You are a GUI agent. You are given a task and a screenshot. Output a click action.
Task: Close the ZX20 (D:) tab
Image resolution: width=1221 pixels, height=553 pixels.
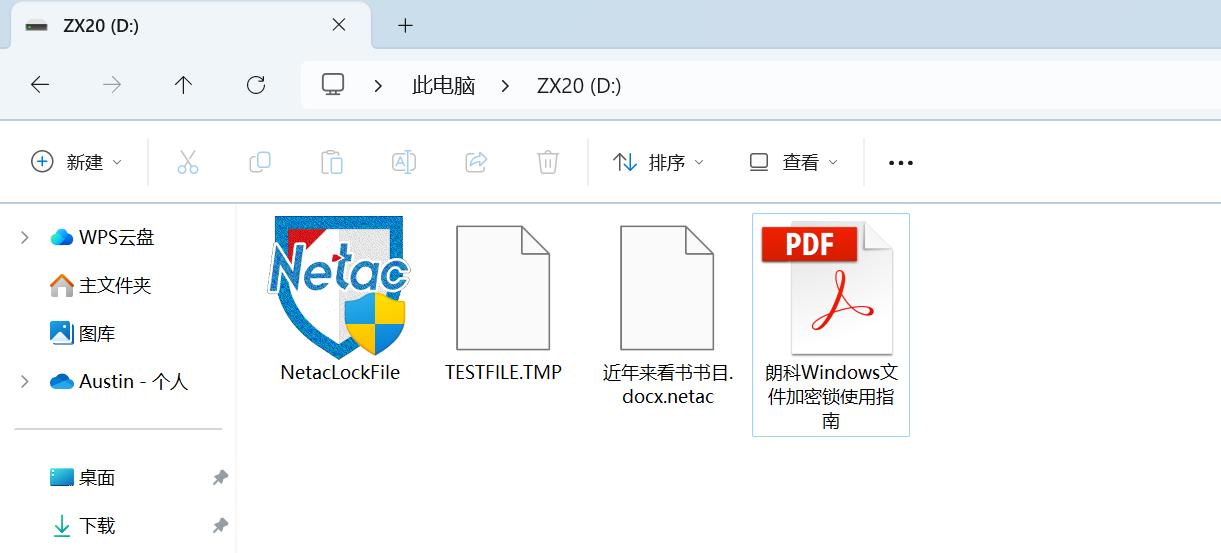point(339,26)
